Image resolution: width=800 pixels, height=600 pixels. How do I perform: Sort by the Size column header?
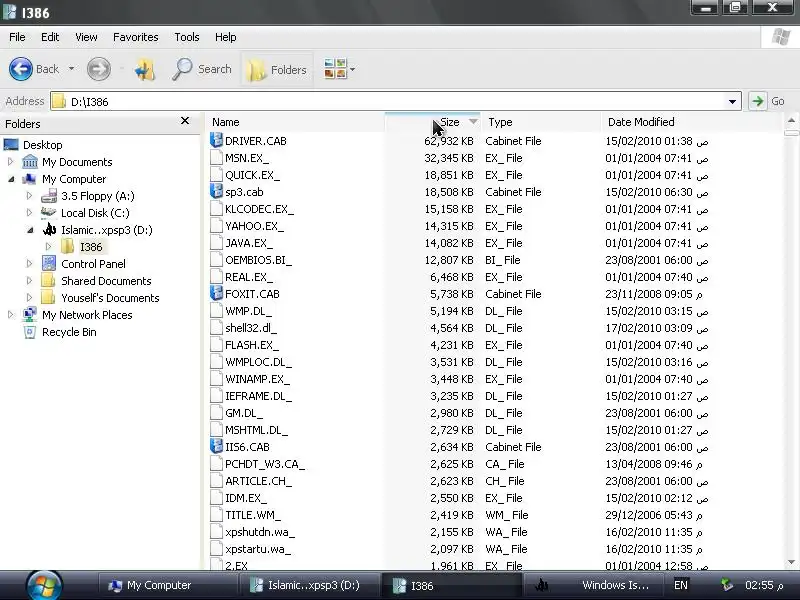[x=433, y=122]
